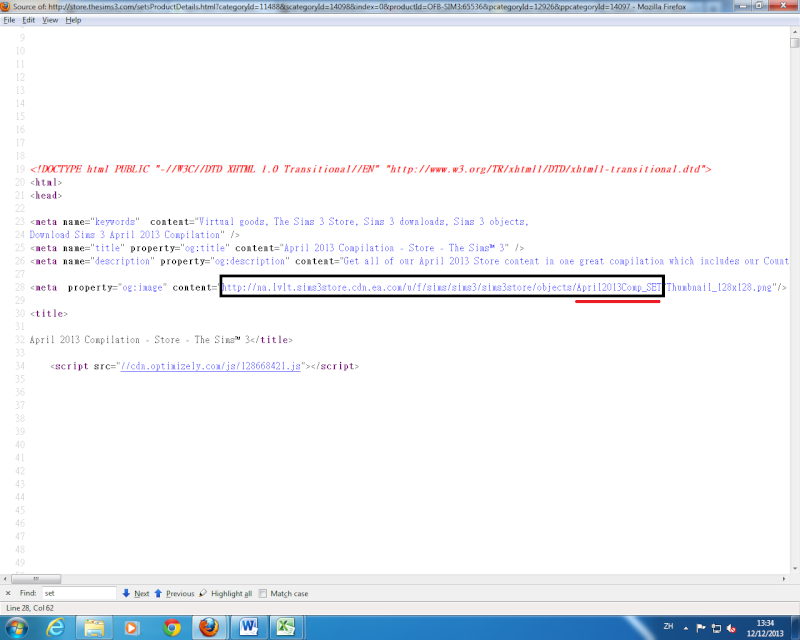800x640 pixels.
Task: Click the opening <title> tag on line 30
Action: pyautogui.click(x=48, y=313)
